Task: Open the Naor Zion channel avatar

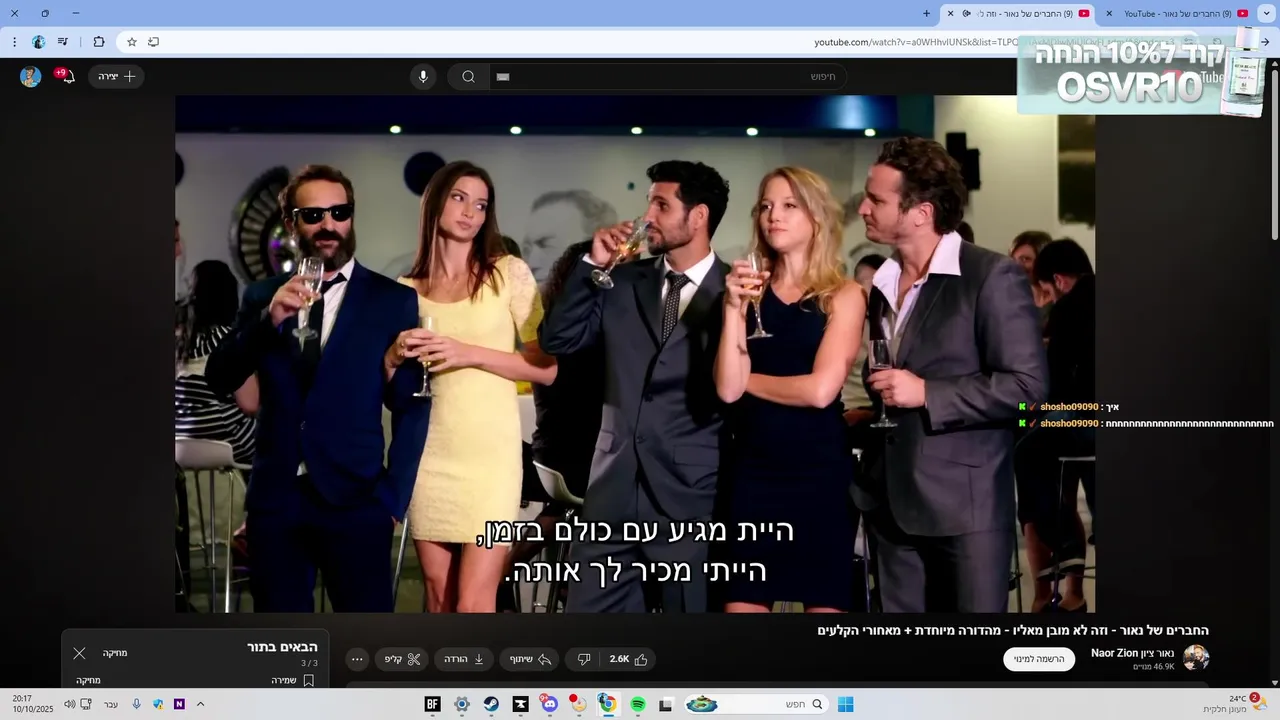Action: pyautogui.click(x=1196, y=657)
